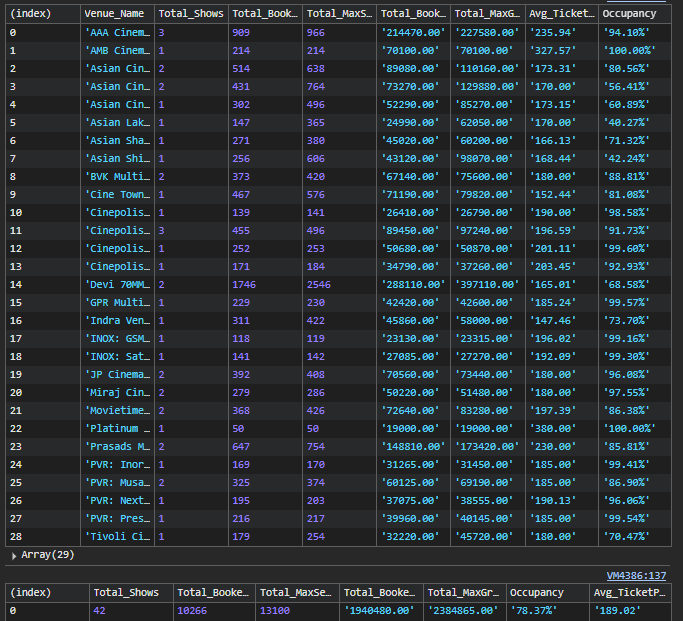Click the summary '78.37%' occupancy value

pyautogui.click(x=534, y=611)
